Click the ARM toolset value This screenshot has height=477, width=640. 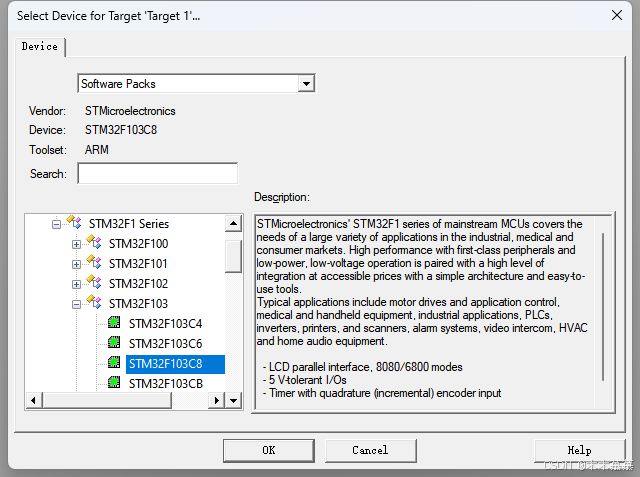pos(97,150)
